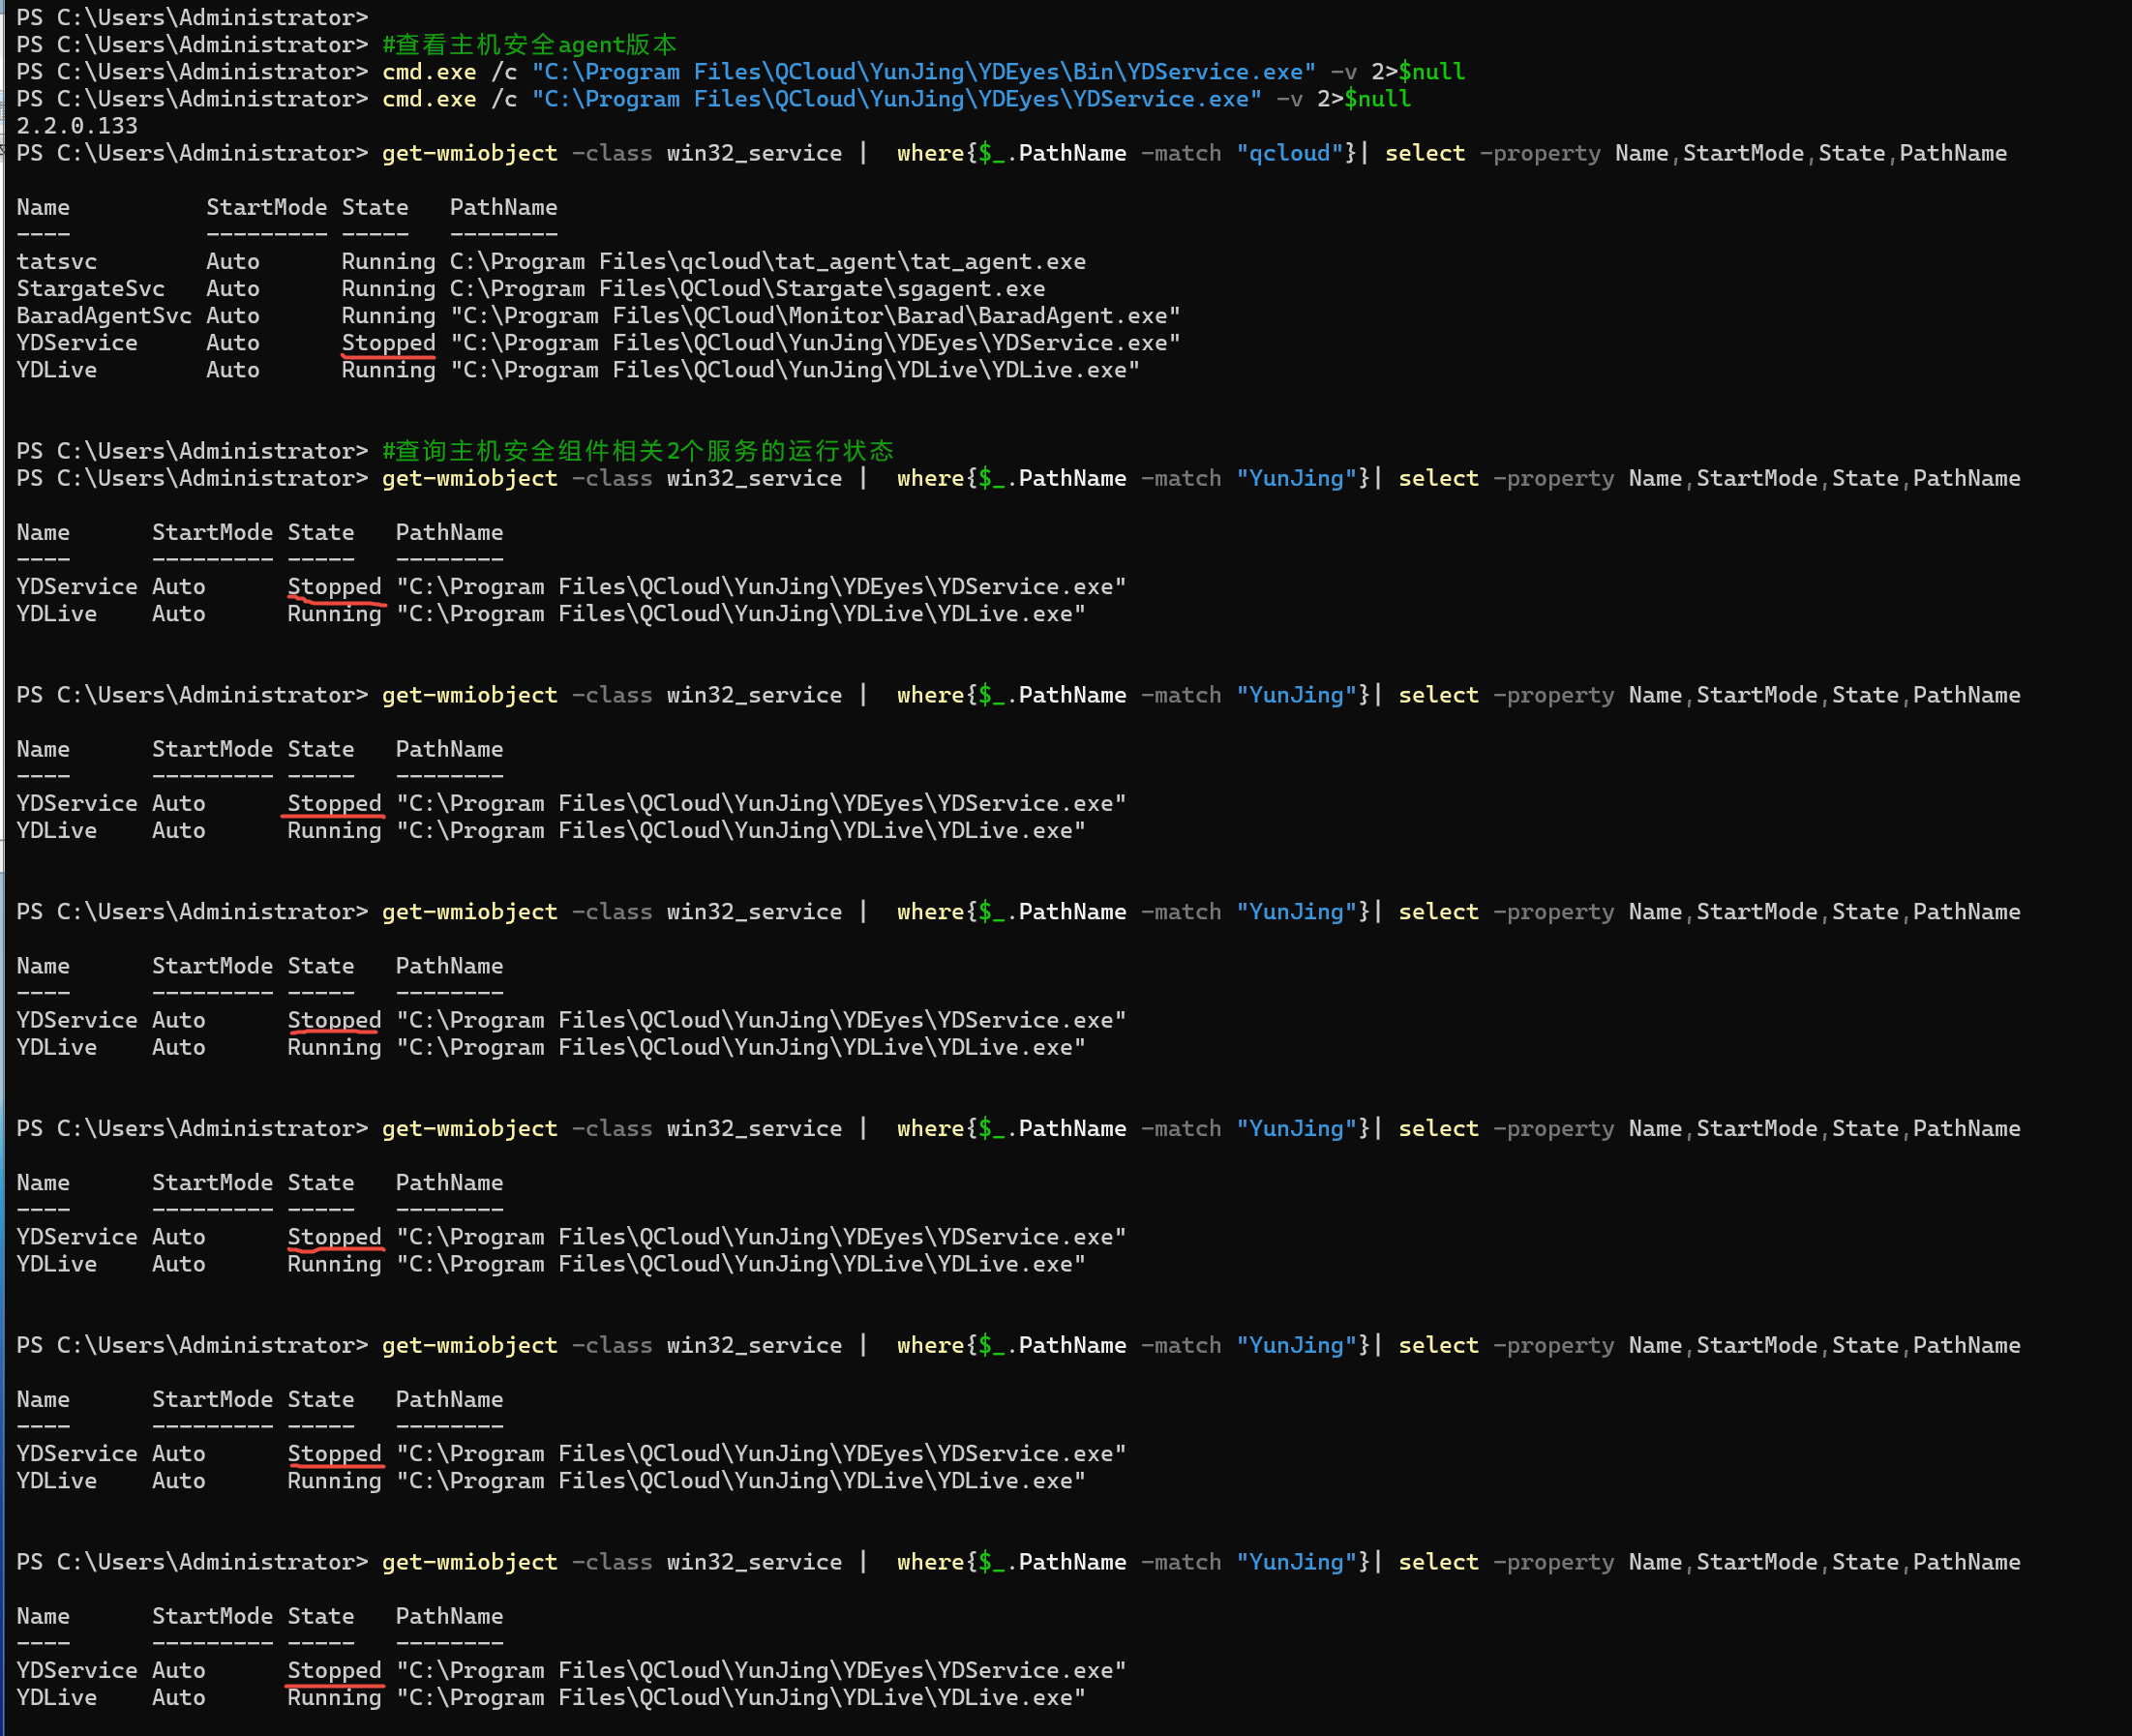Image resolution: width=2132 pixels, height=1736 pixels.
Task: Click the bottom-most Stopped state text
Action: point(334,1670)
